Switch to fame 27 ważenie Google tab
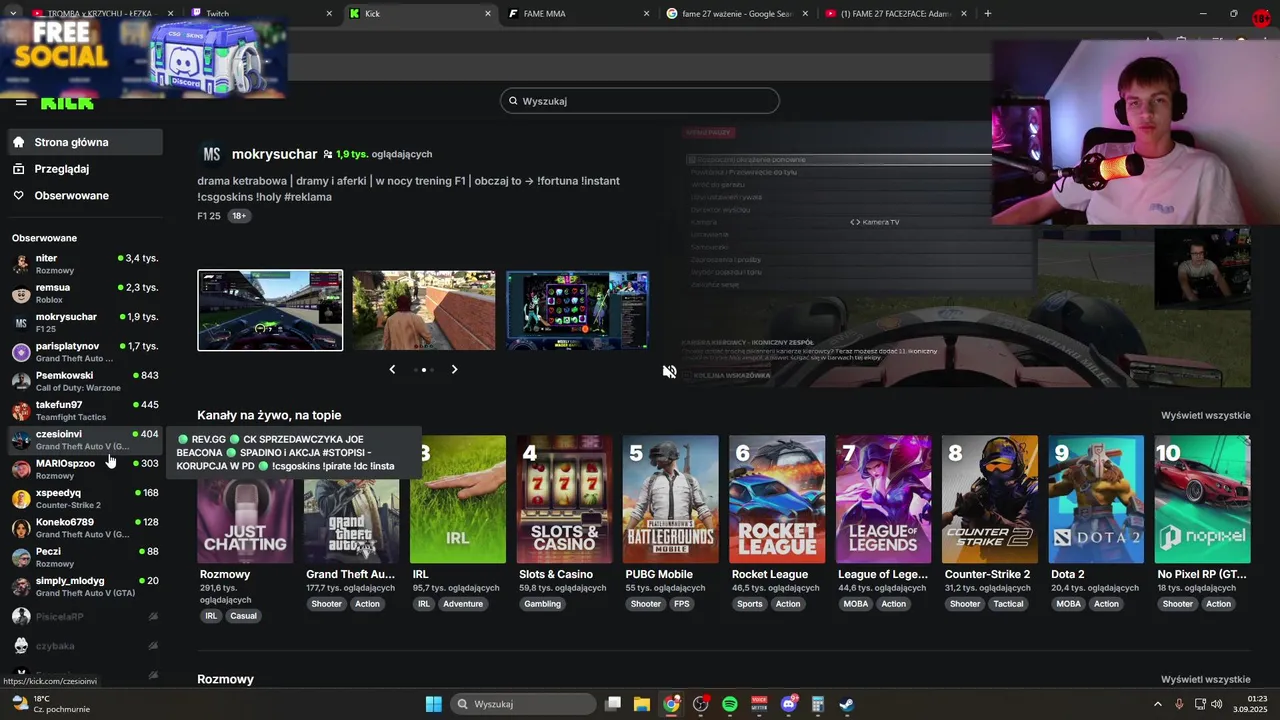Screen dimensions: 1280x720 pos(736,14)
